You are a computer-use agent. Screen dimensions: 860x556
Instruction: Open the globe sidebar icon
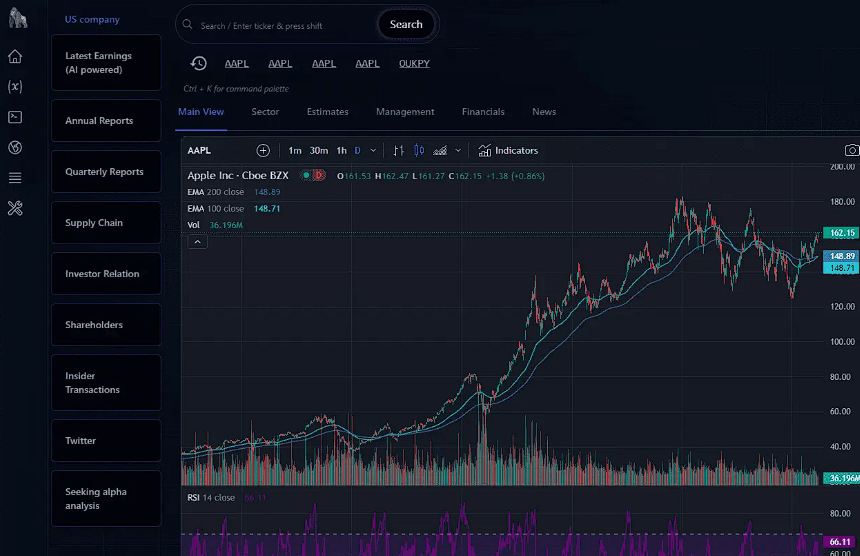click(x=15, y=147)
